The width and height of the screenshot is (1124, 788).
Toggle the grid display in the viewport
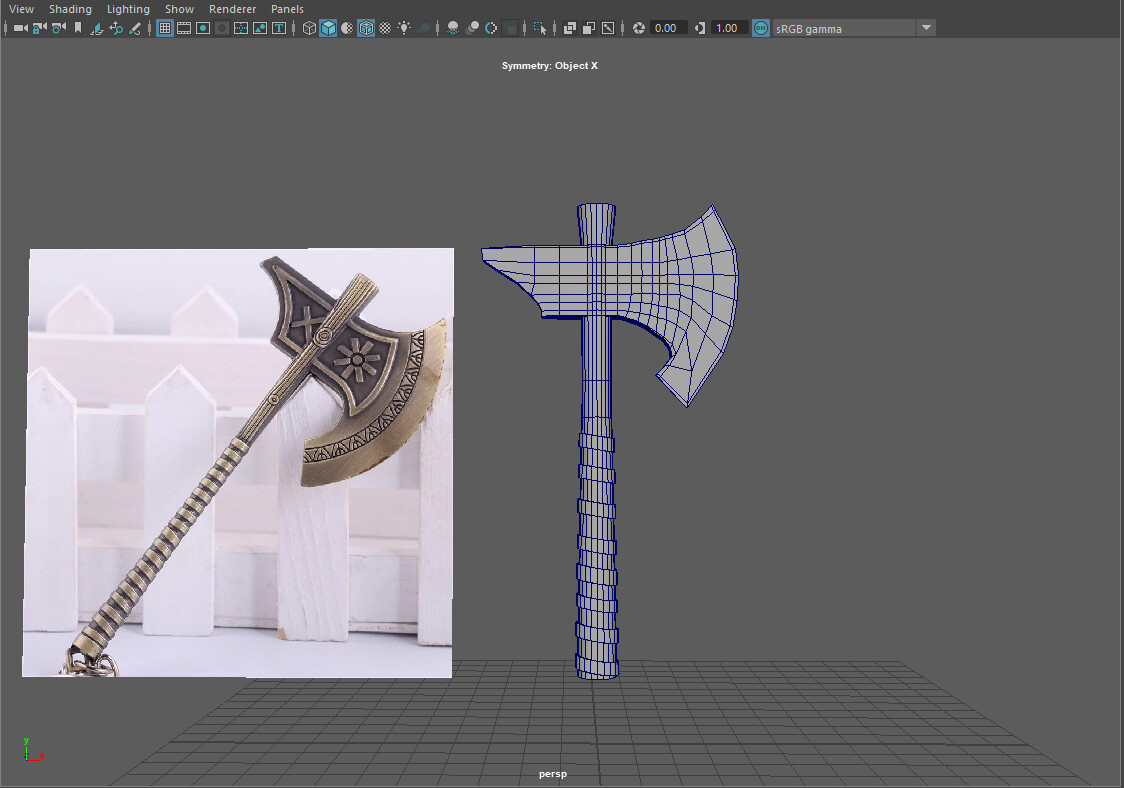pyautogui.click(x=165, y=28)
